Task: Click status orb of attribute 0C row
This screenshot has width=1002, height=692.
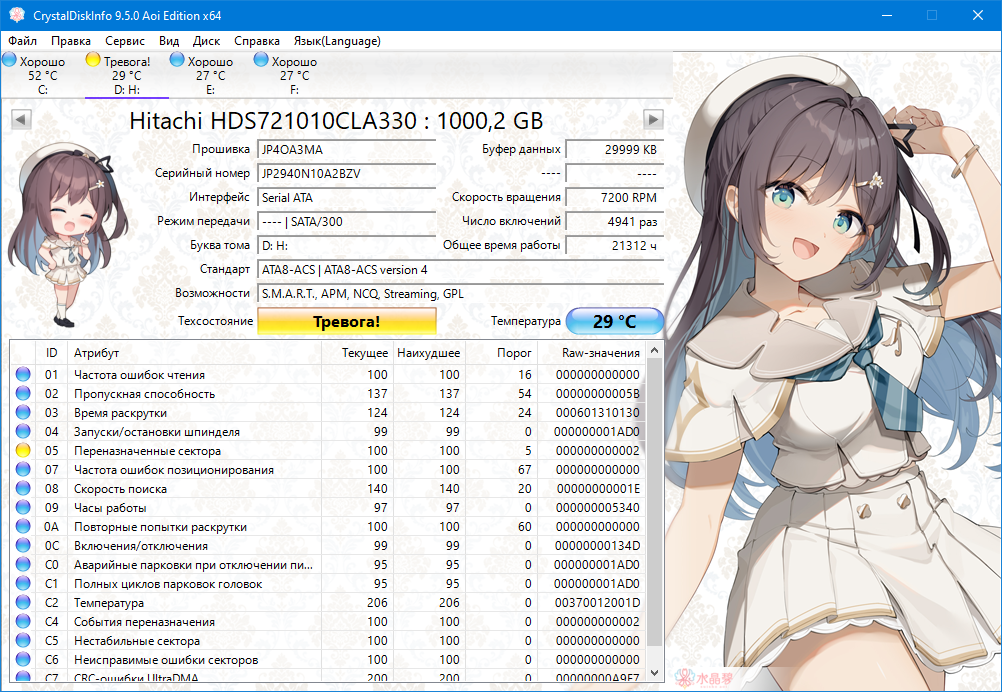Action: [x=23, y=546]
